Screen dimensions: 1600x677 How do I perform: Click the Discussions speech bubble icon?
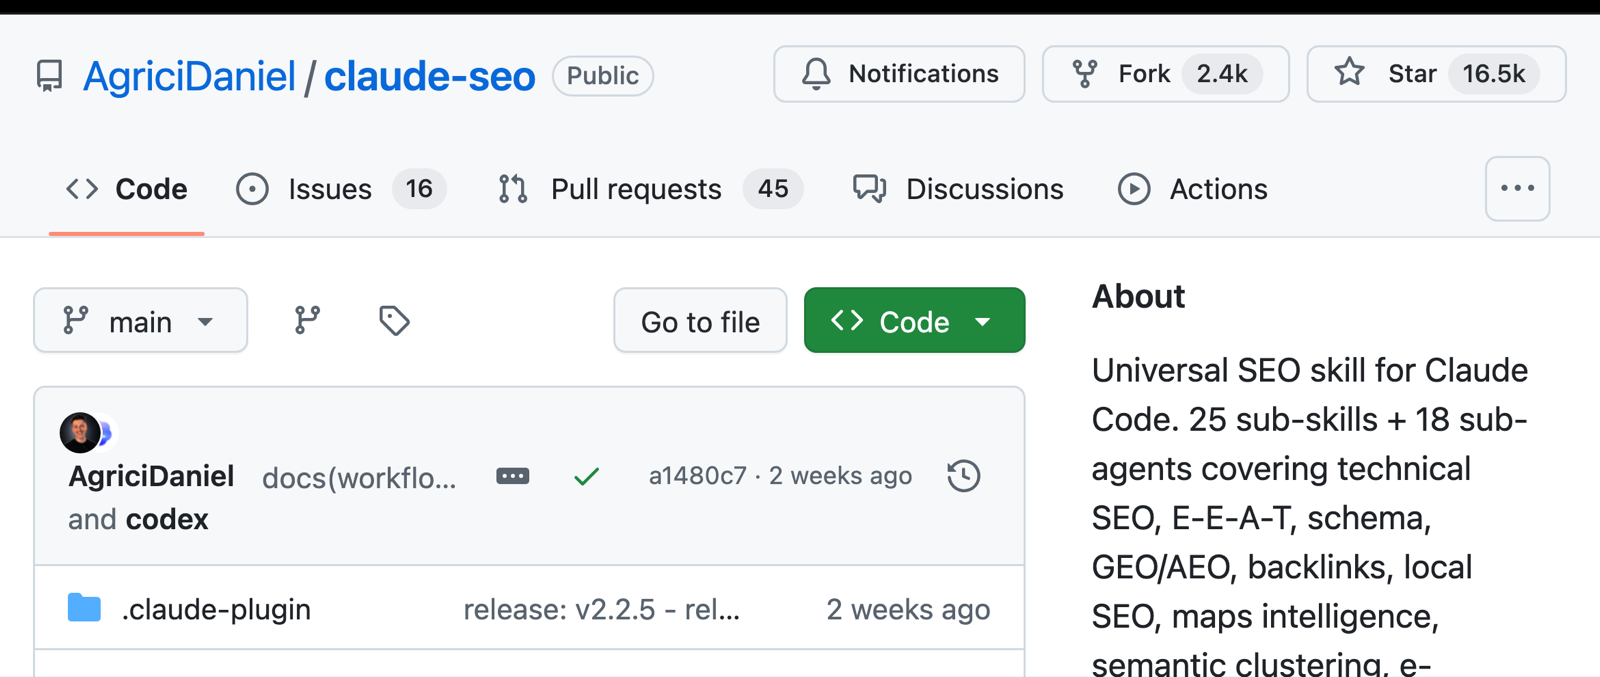click(x=869, y=189)
